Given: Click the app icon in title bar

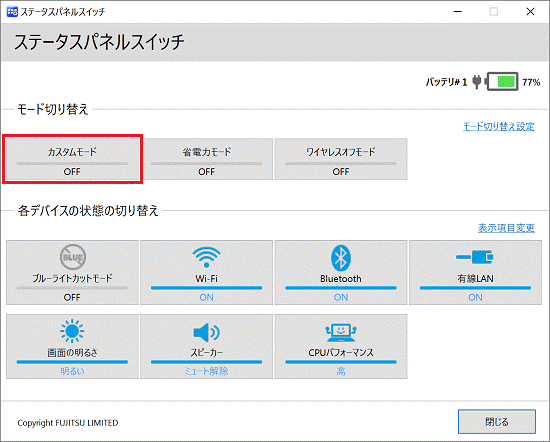Looking at the screenshot, I should [12, 12].
